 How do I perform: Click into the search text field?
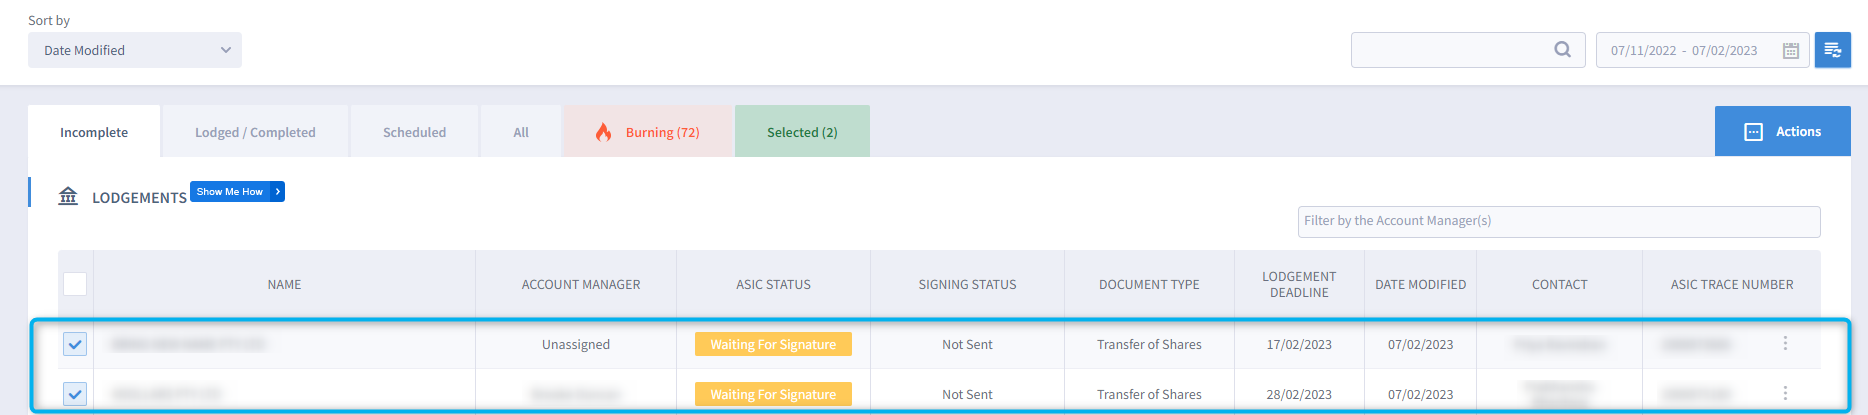[x=1450, y=50]
